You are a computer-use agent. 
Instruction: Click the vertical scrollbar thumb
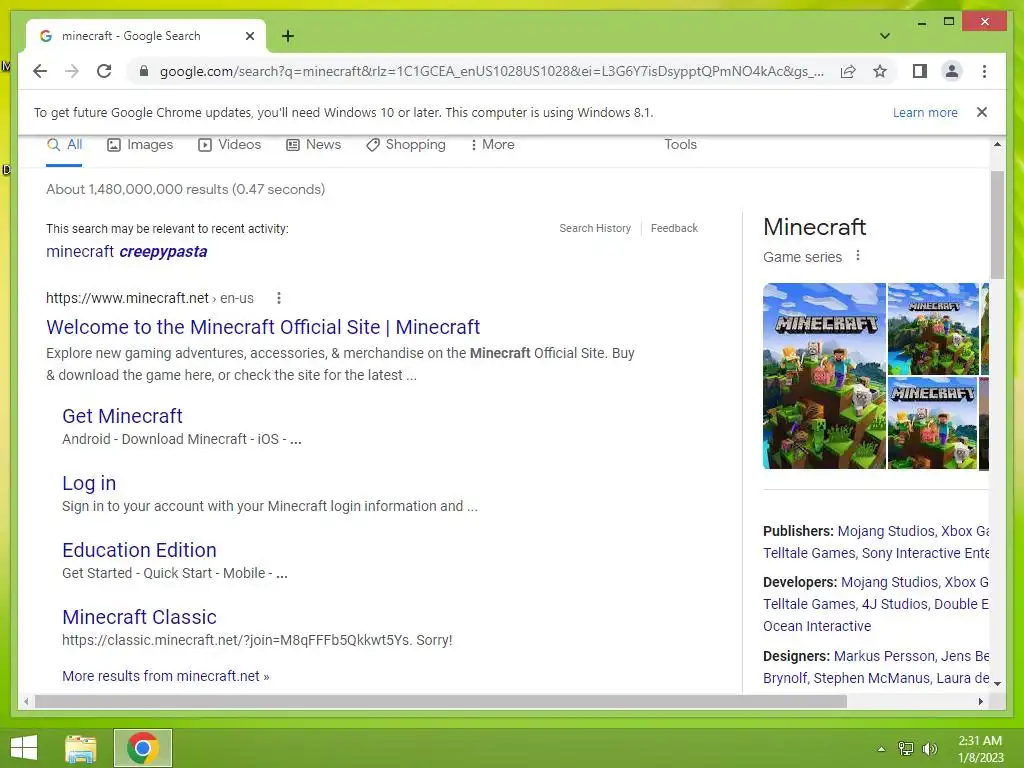pyautogui.click(x=997, y=225)
